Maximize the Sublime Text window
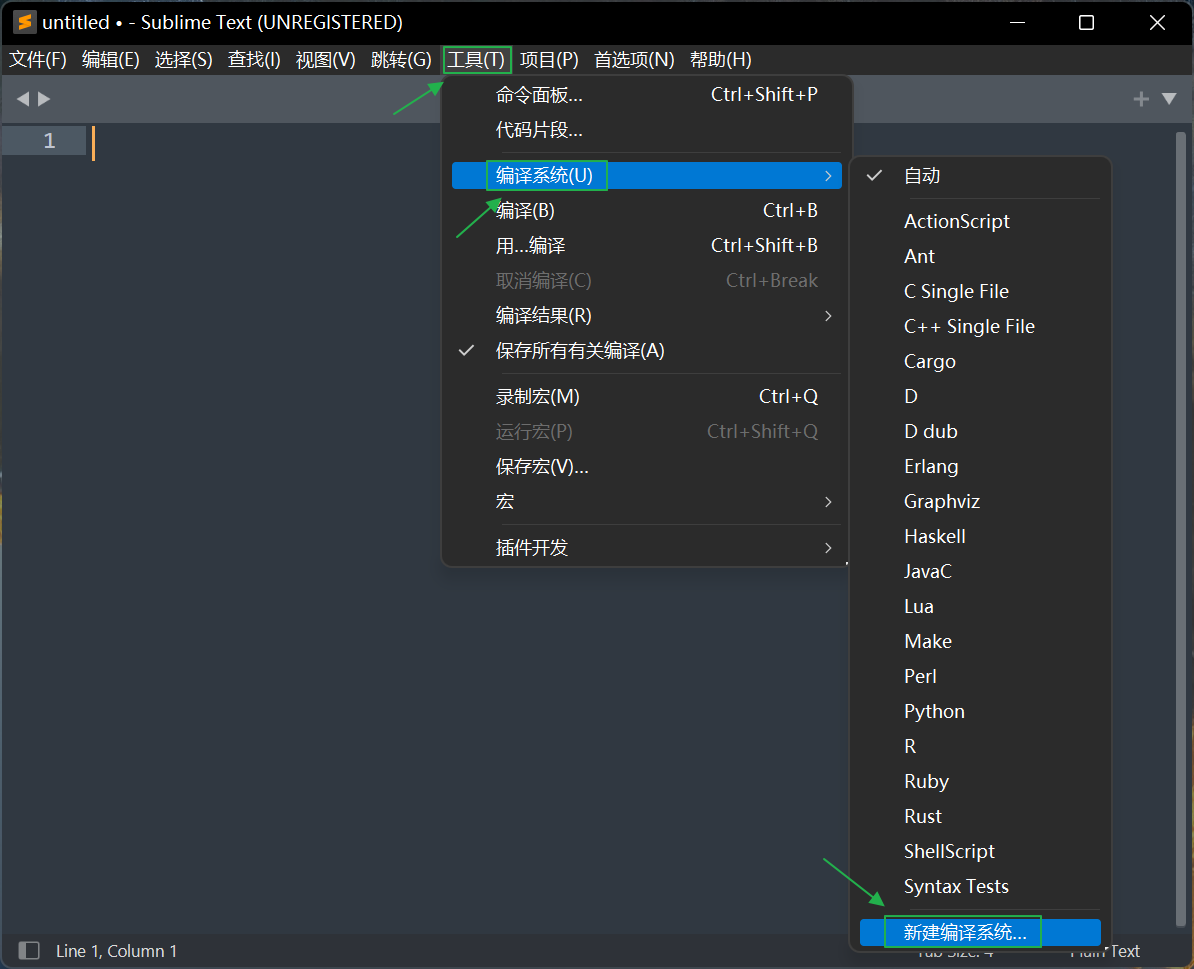The image size is (1194, 969). [x=1087, y=23]
